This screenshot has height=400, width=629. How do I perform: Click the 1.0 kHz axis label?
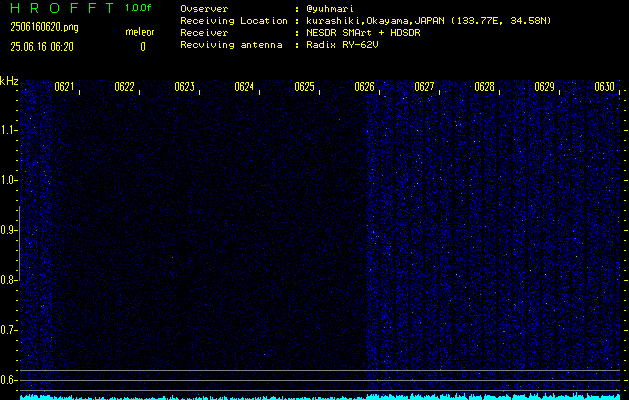pyautogui.click(x=8, y=180)
